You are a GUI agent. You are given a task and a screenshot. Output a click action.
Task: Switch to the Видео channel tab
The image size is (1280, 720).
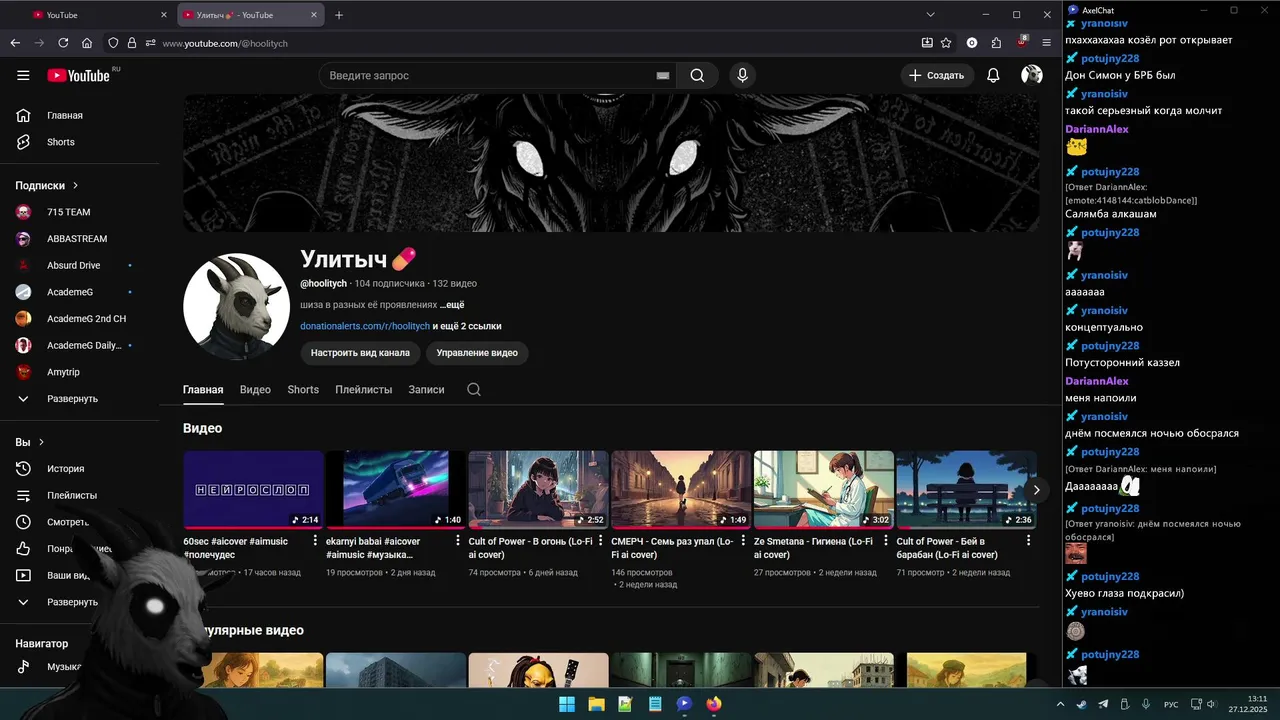point(255,390)
